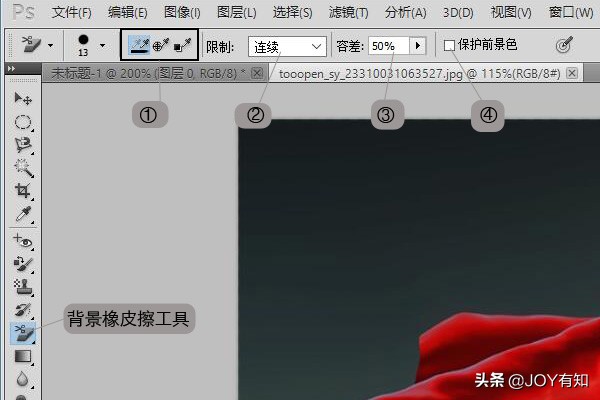Open the 编辑(E) menu
This screenshot has width=600, height=400.
(127, 13)
